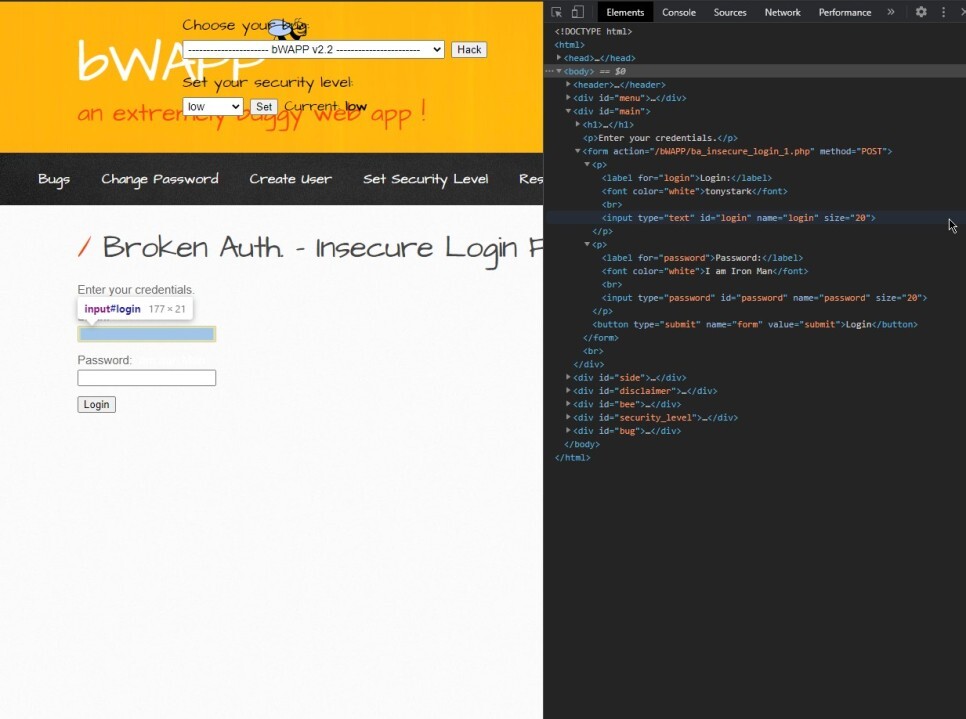Select the Elements tab

tap(625, 12)
